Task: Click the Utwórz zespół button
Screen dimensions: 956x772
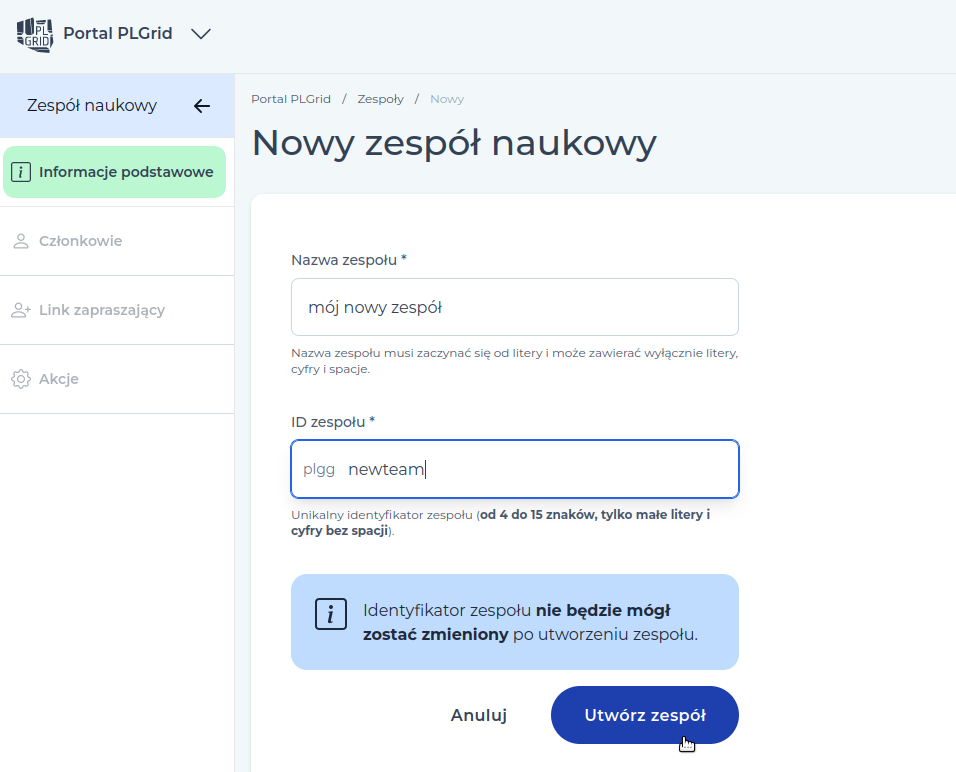Action: (644, 715)
